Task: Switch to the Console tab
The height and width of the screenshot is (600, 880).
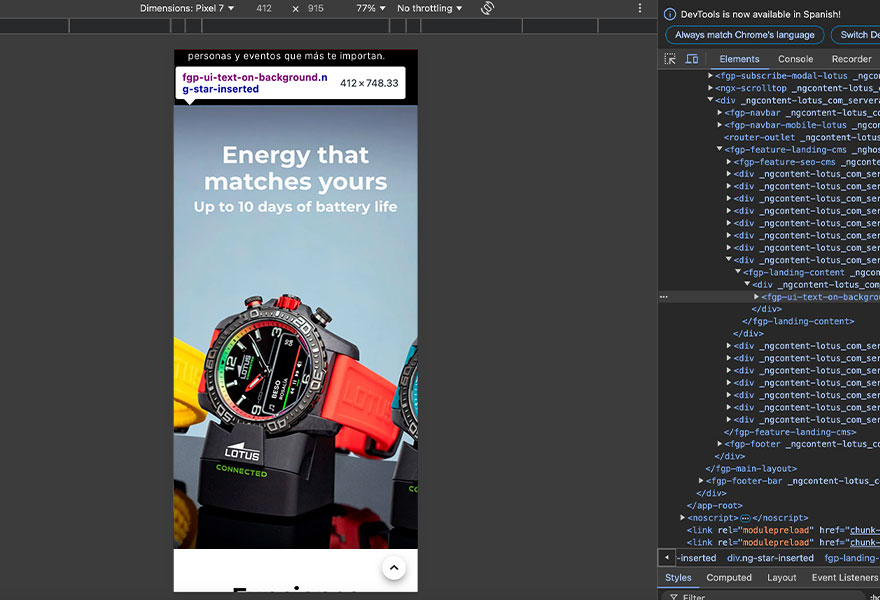Action: [x=795, y=59]
